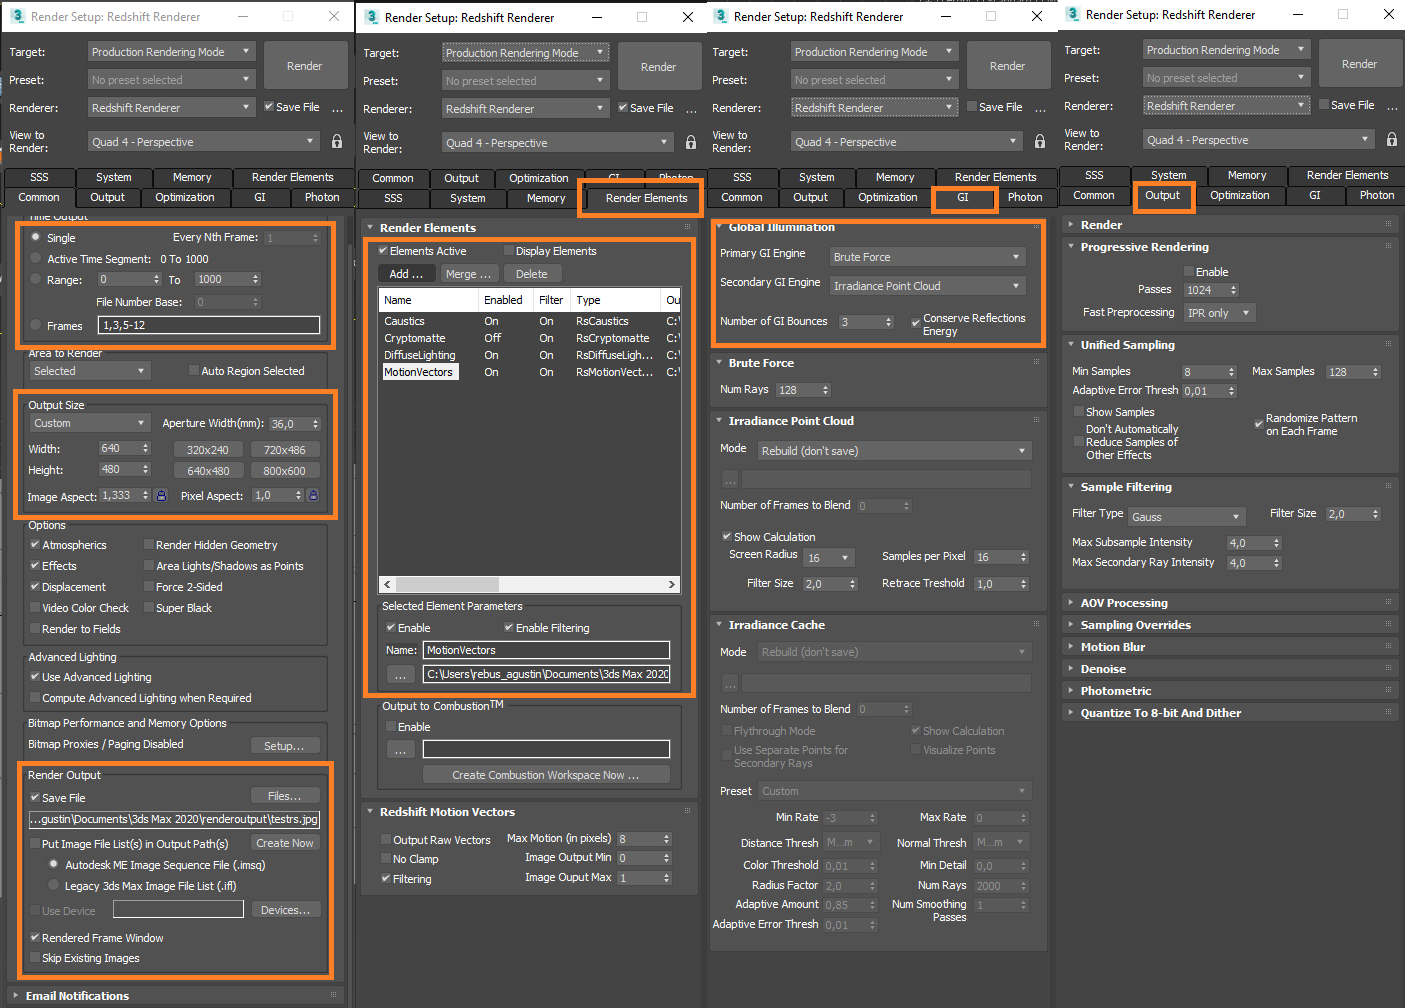Toggle Image Aspect lock icon
This screenshot has height=1008, width=1405.
click(161, 495)
